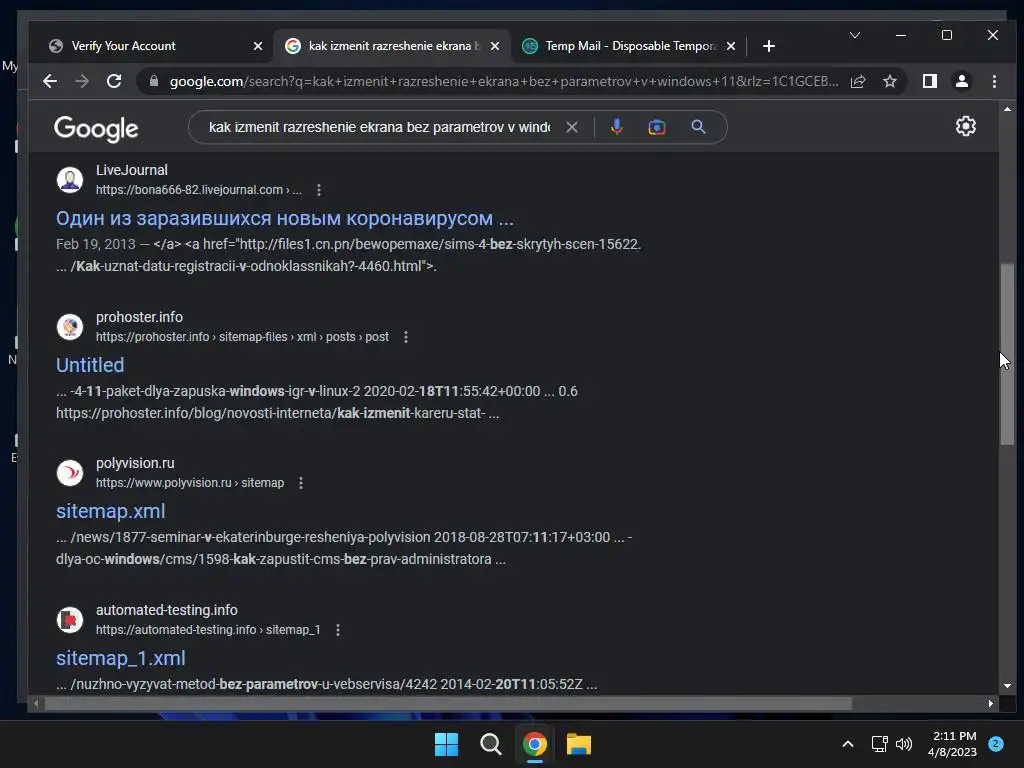The height and width of the screenshot is (768, 1024).
Task: Show hidden system tray icons
Action: point(848,744)
